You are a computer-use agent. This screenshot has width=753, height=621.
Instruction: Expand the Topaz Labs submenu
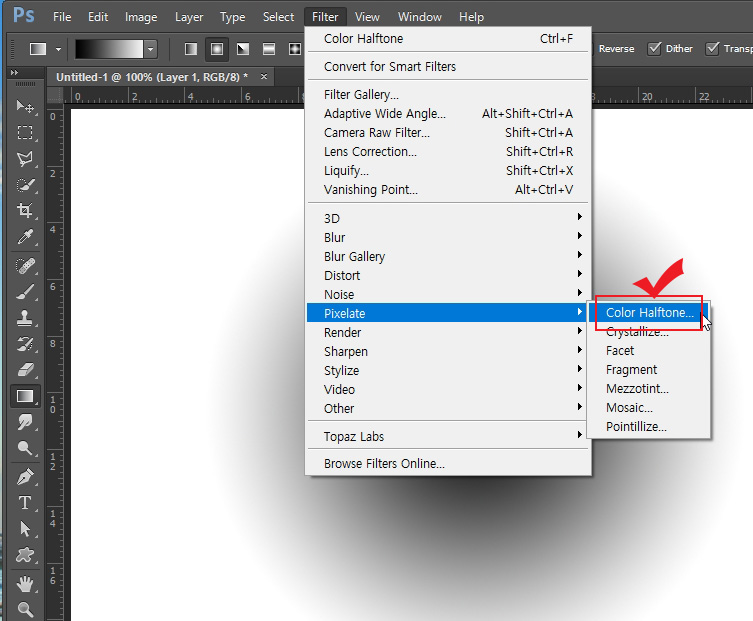pyautogui.click(x=449, y=437)
